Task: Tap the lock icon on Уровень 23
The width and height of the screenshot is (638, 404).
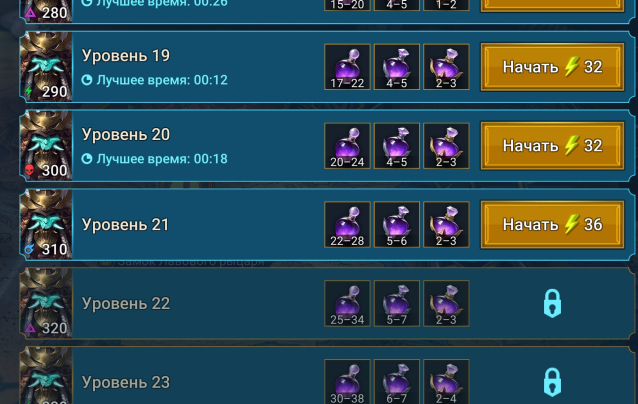Action: pyautogui.click(x=552, y=382)
